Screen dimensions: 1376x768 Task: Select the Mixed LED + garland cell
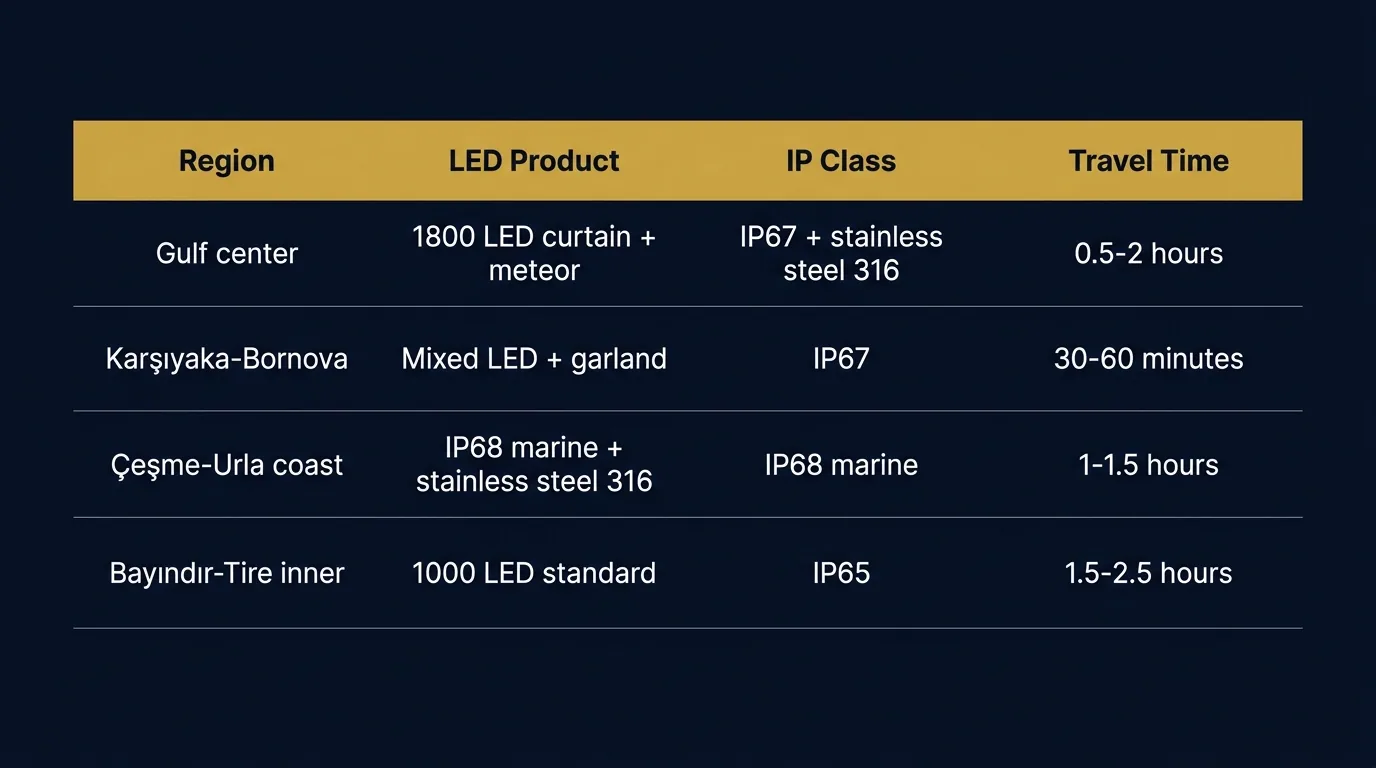coord(534,359)
